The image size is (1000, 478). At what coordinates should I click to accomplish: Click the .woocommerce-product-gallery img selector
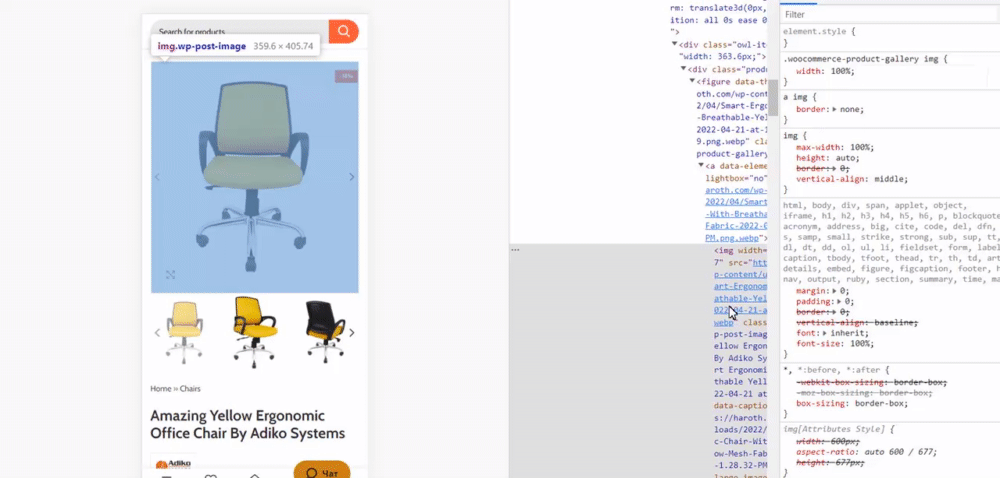[x=862, y=59]
